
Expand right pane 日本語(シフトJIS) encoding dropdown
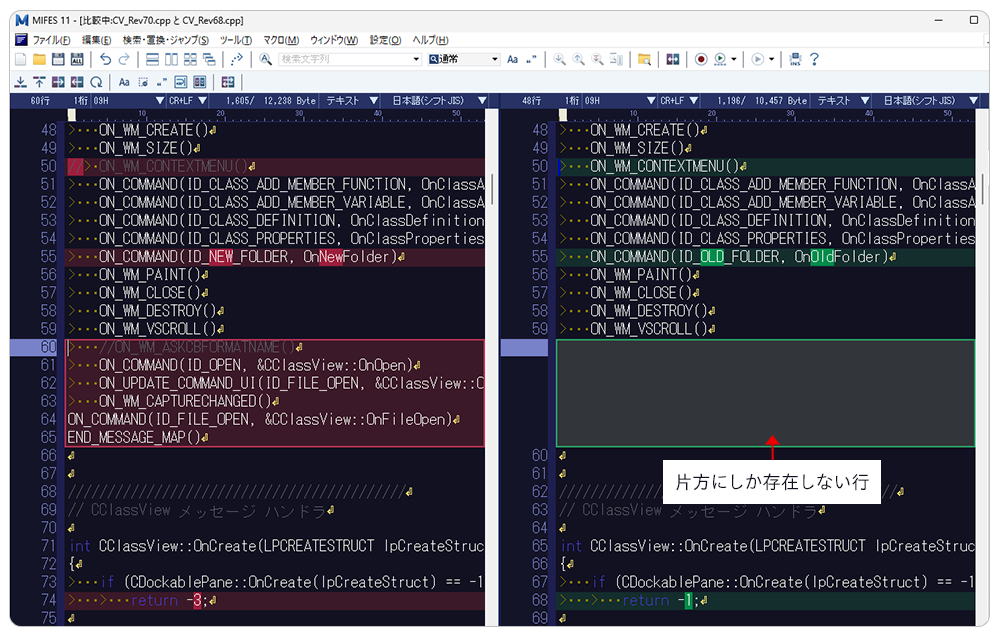click(x=971, y=101)
